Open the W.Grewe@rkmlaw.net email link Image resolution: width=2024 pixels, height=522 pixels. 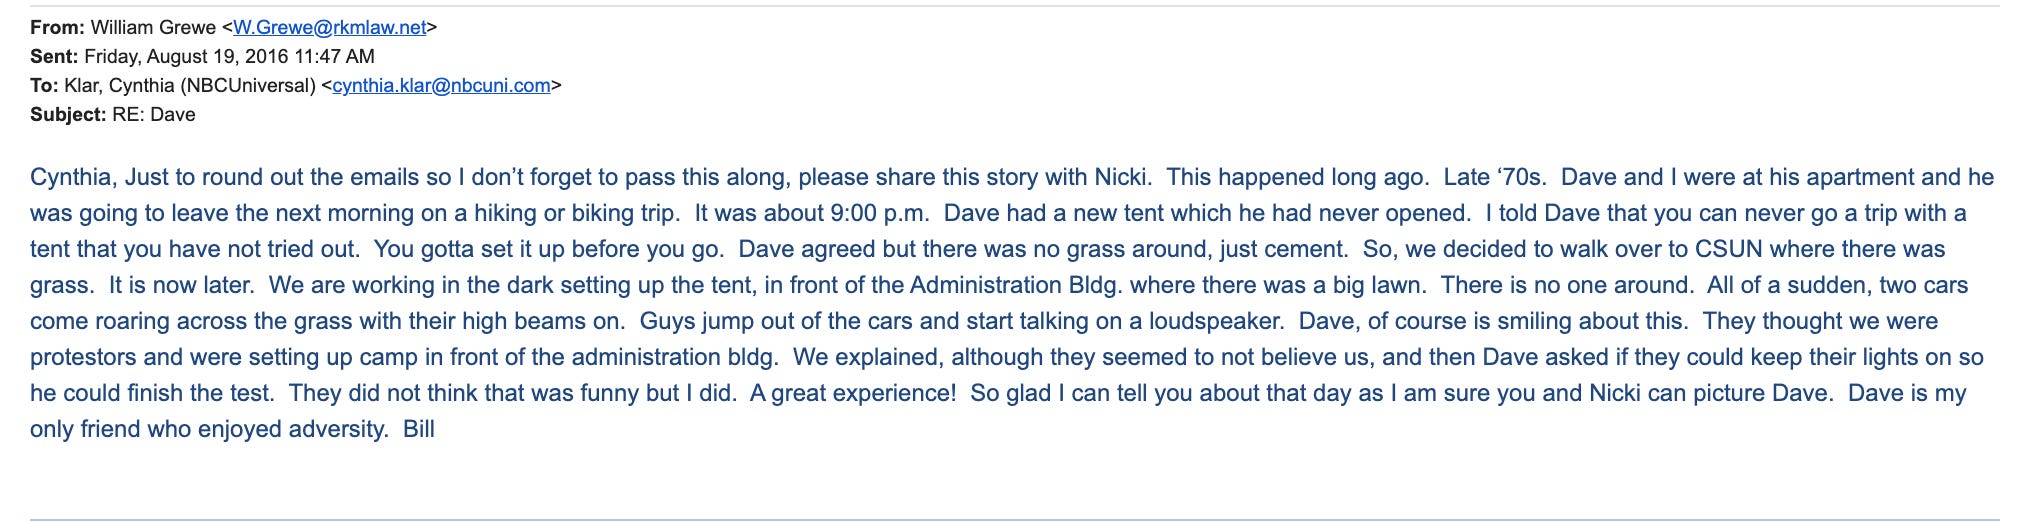pyautogui.click(x=330, y=28)
